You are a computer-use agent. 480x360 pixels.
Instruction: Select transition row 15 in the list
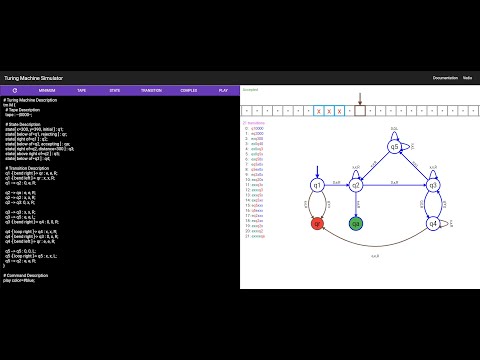pyautogui.click(x=254, y=205)
